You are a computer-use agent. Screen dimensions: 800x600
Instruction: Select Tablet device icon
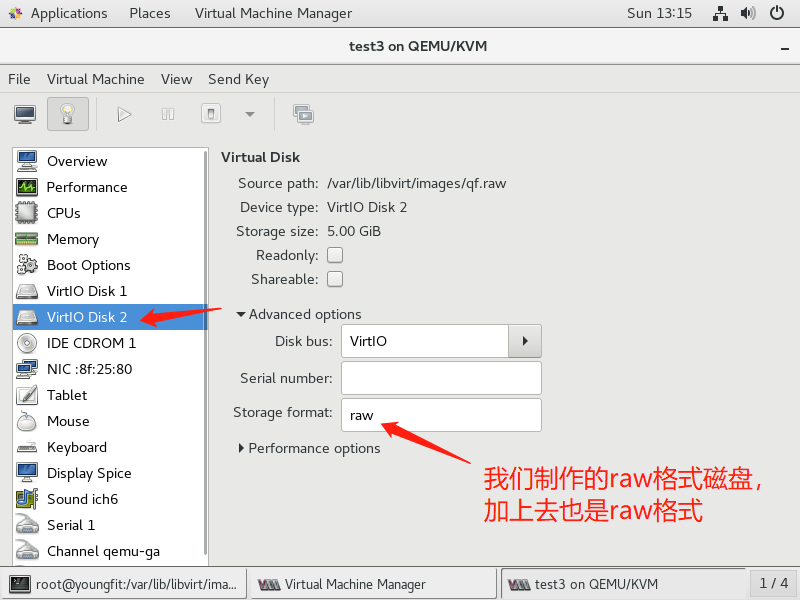pyautogui.click(x=27, y=395)
